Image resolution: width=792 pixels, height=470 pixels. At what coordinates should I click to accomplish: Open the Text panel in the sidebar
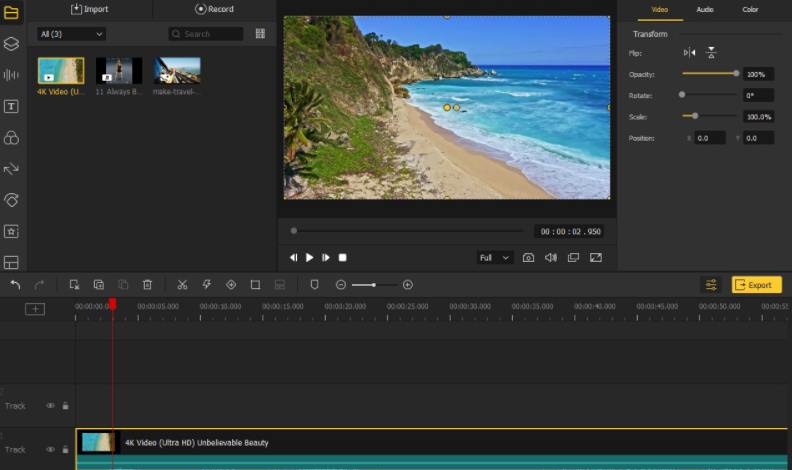pyautogui.click(x=11, y=106)
